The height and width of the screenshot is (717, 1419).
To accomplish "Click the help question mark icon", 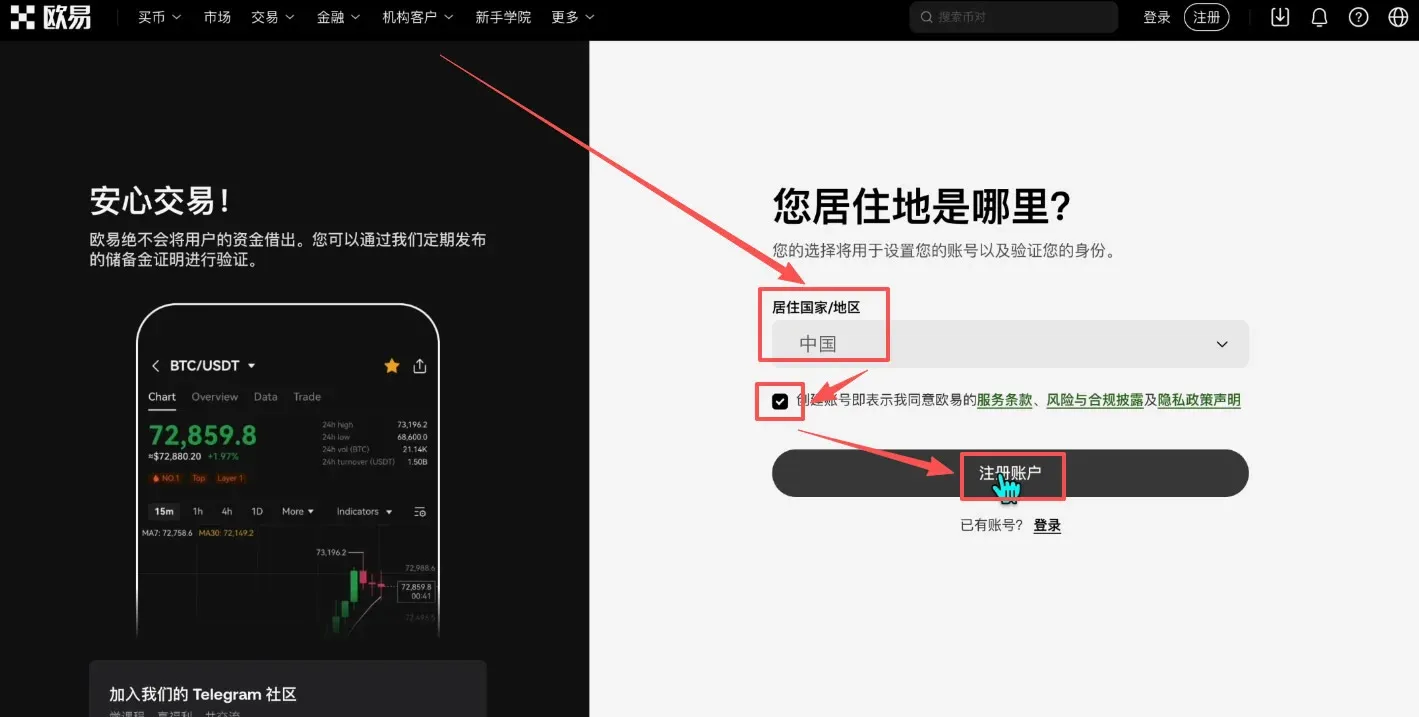I will (x=1357, y=17).
